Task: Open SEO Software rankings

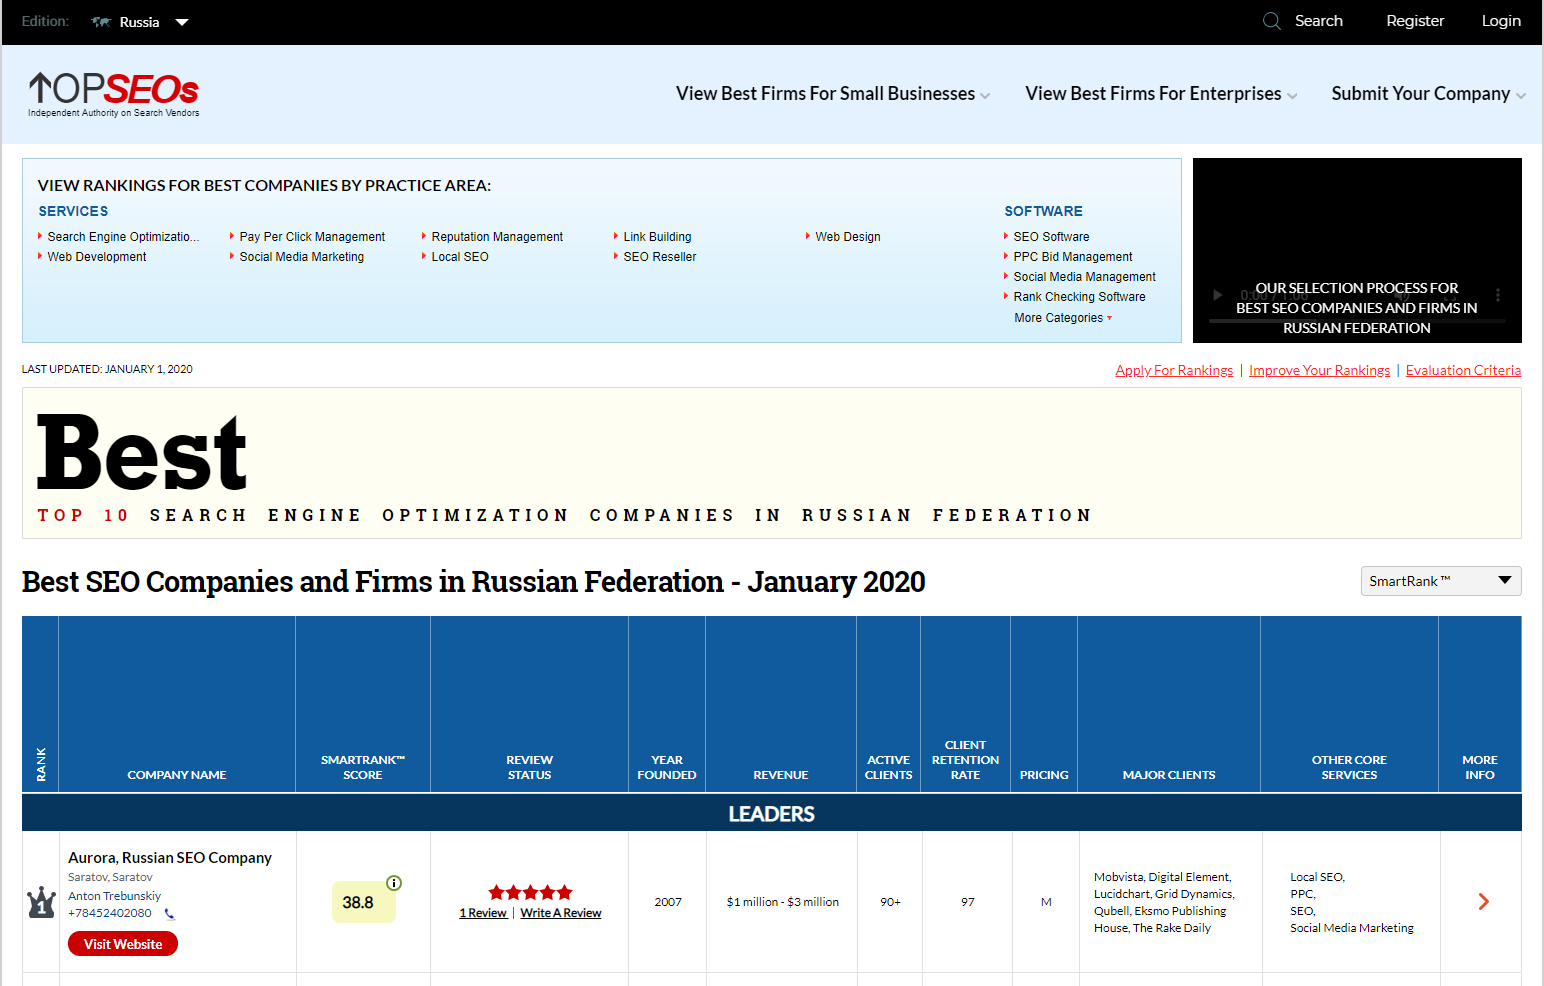Action: click(x=1051, y=237)
